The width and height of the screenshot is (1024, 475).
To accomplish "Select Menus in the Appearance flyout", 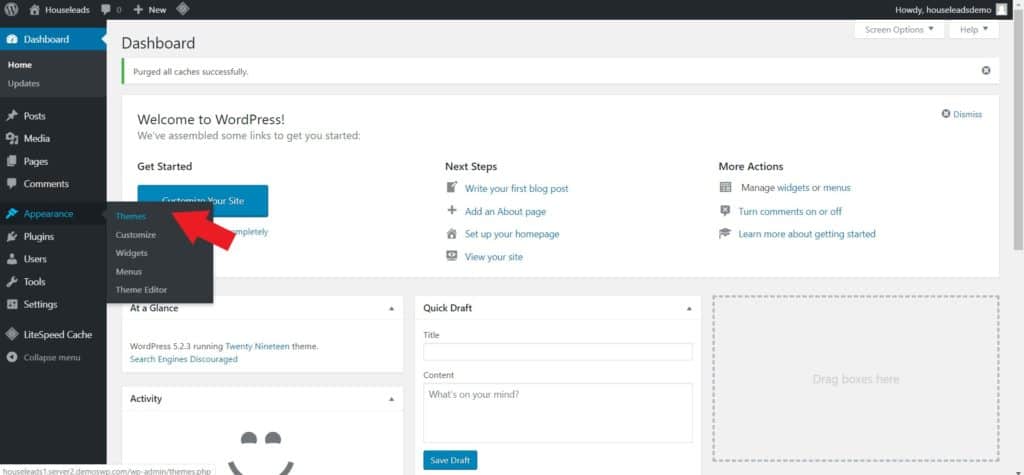I will 129,271.
